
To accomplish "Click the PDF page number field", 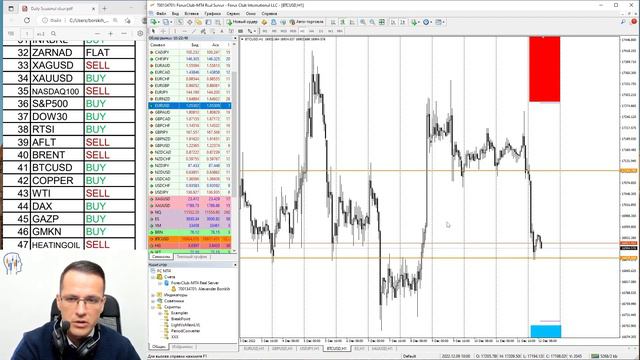I will pyautogui.click(x=27, y=33).
